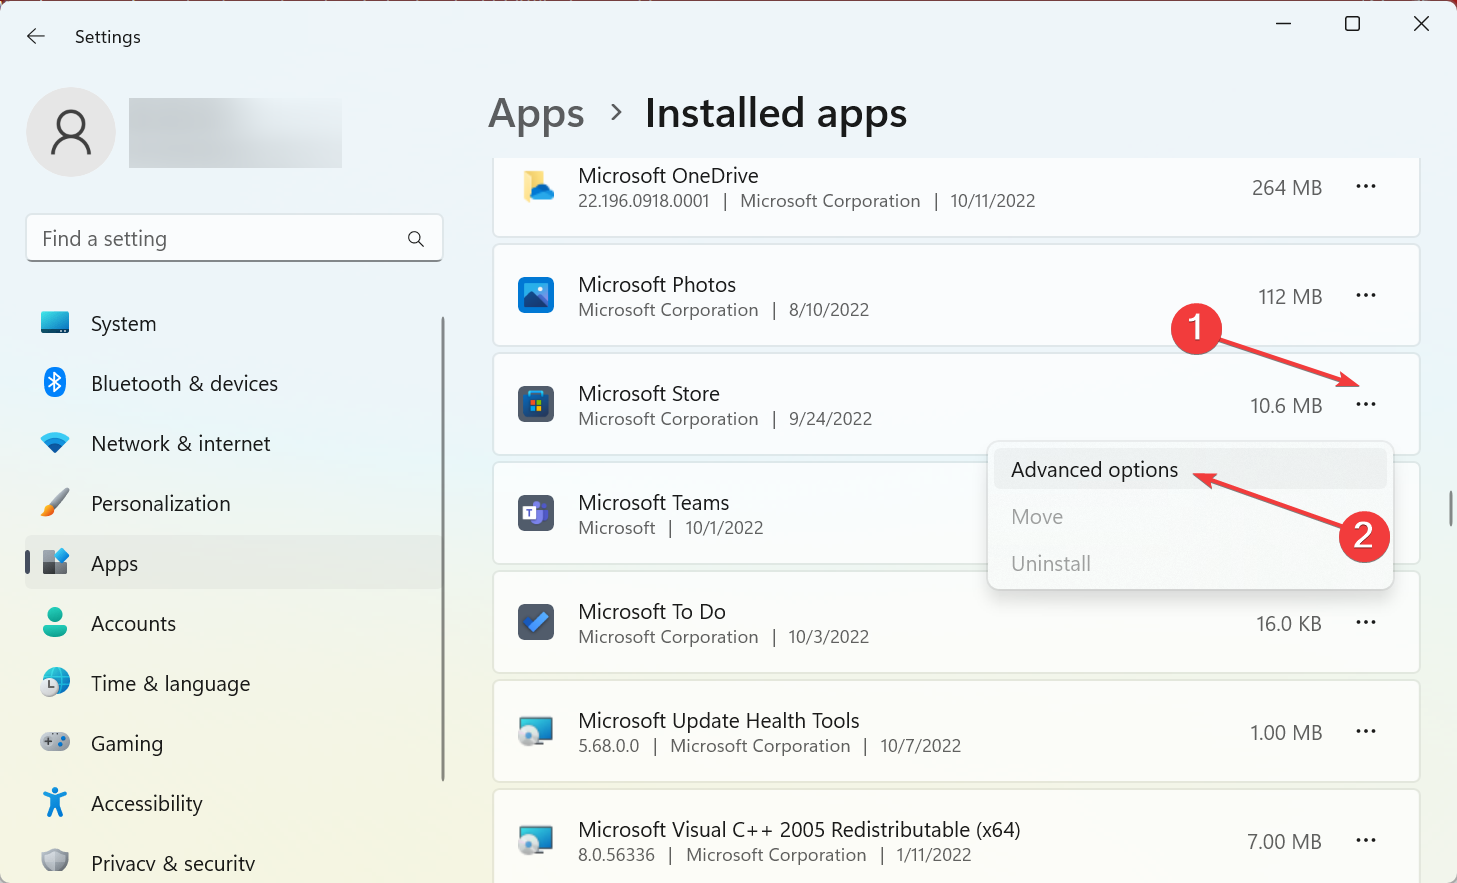Click the Personalization paintbrush icon
The width and height of the screenshot is (1457, 883).
(55, 502)
